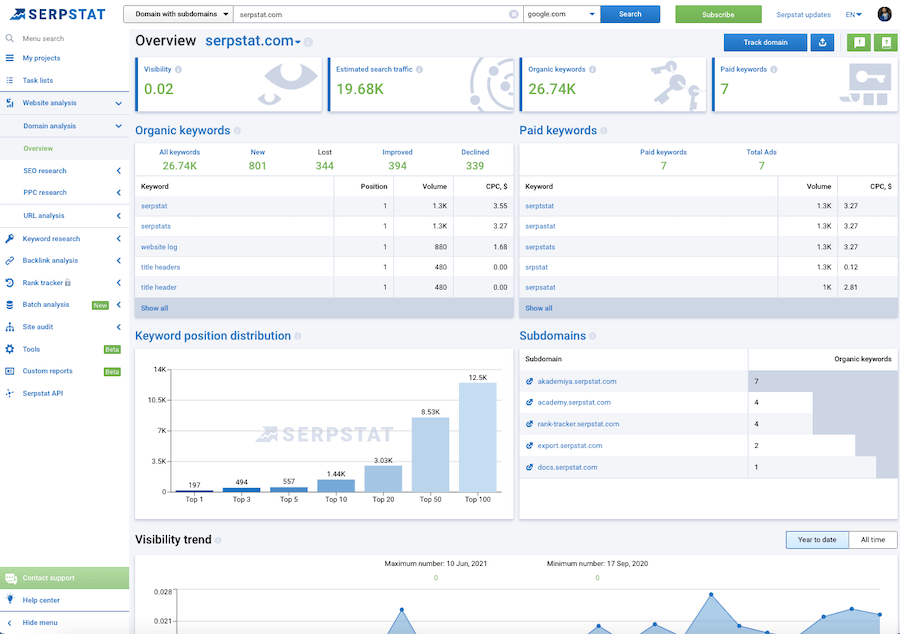Click the Lost keywords count 344

[x=324, y=166]
